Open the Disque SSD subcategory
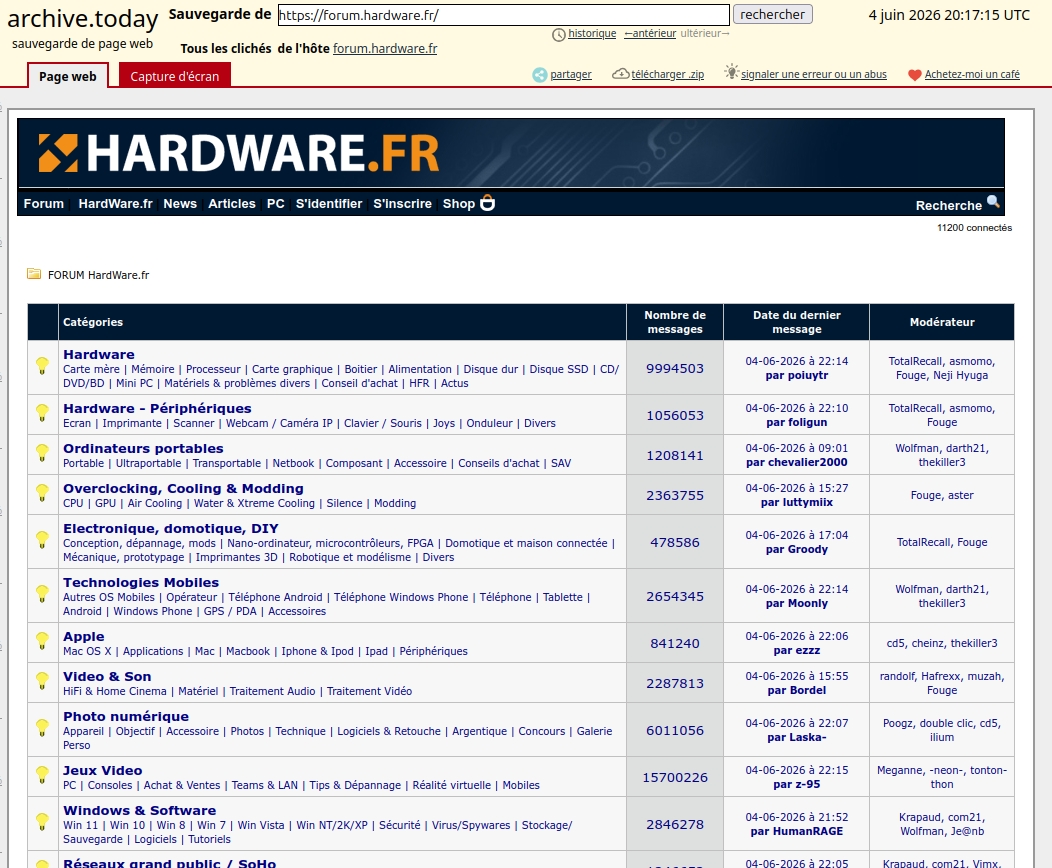This screenshot has height=868, width=1052. coord(559,369)
